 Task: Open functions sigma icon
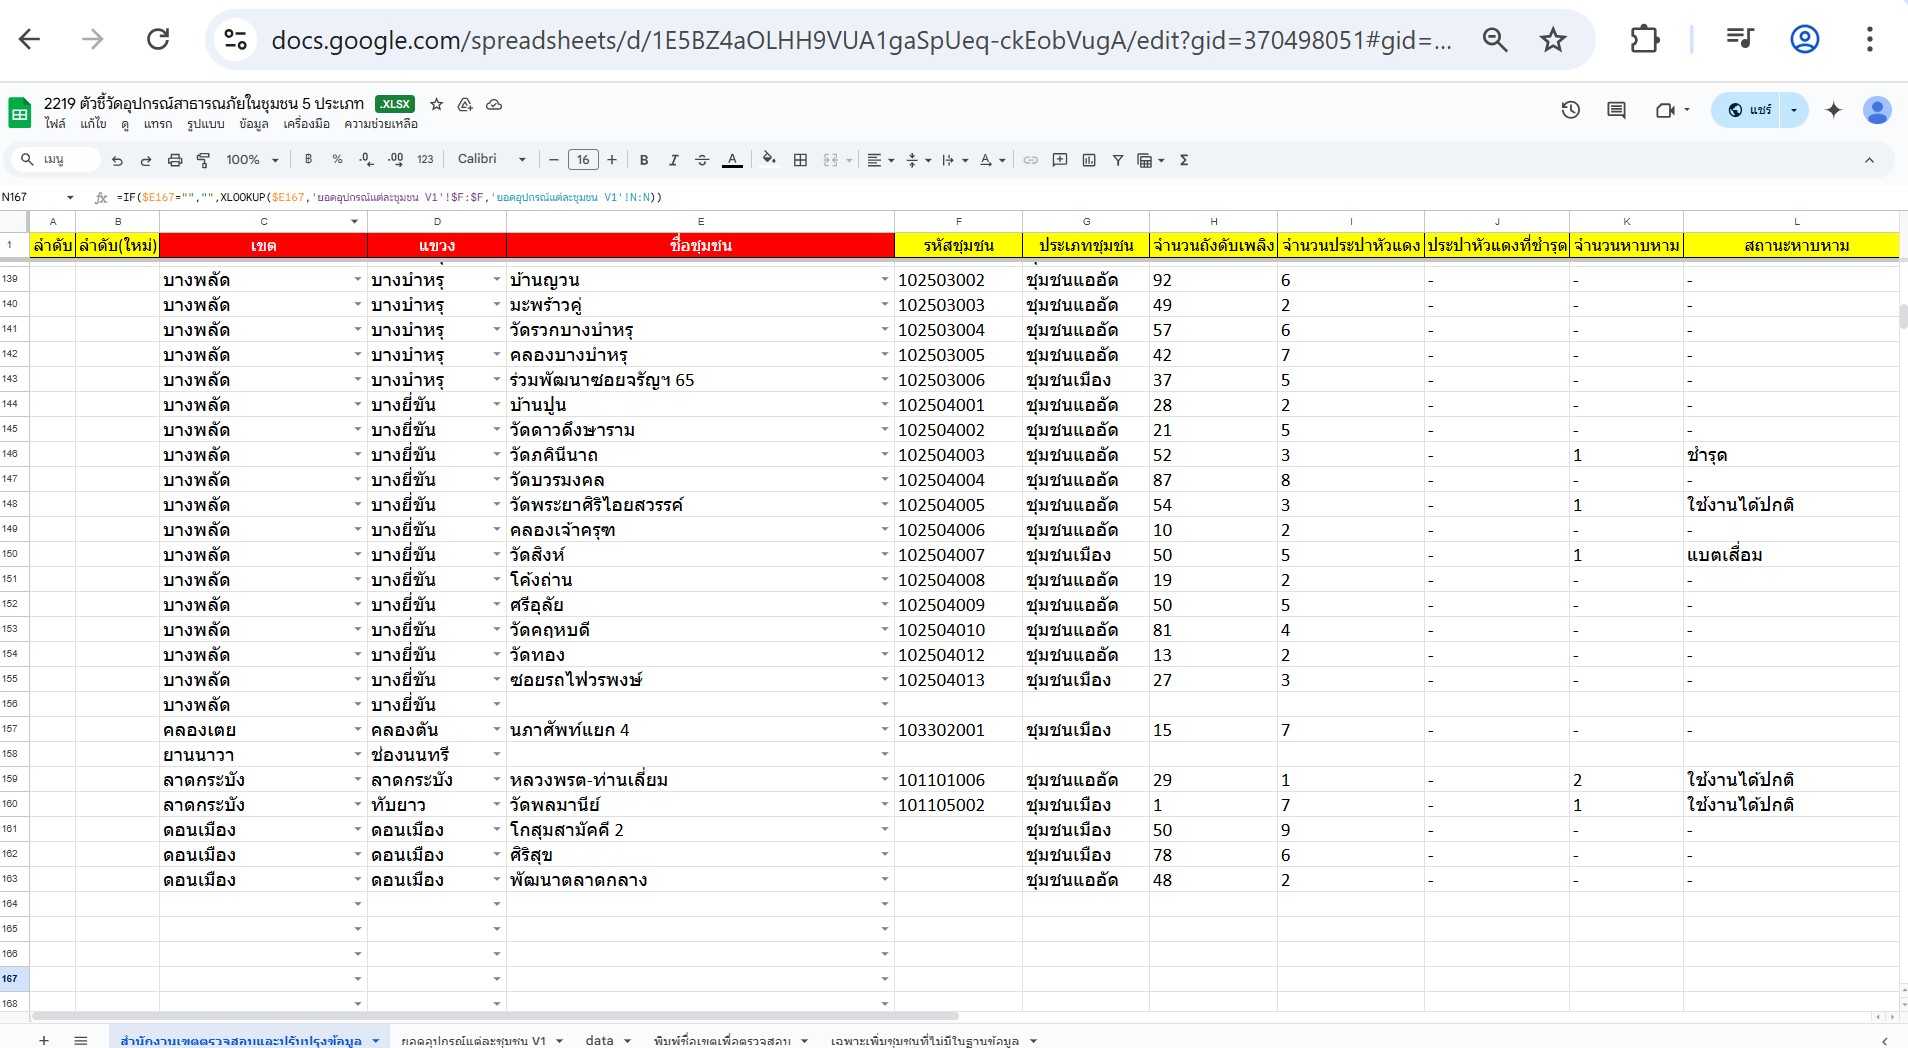point(1184,160)
